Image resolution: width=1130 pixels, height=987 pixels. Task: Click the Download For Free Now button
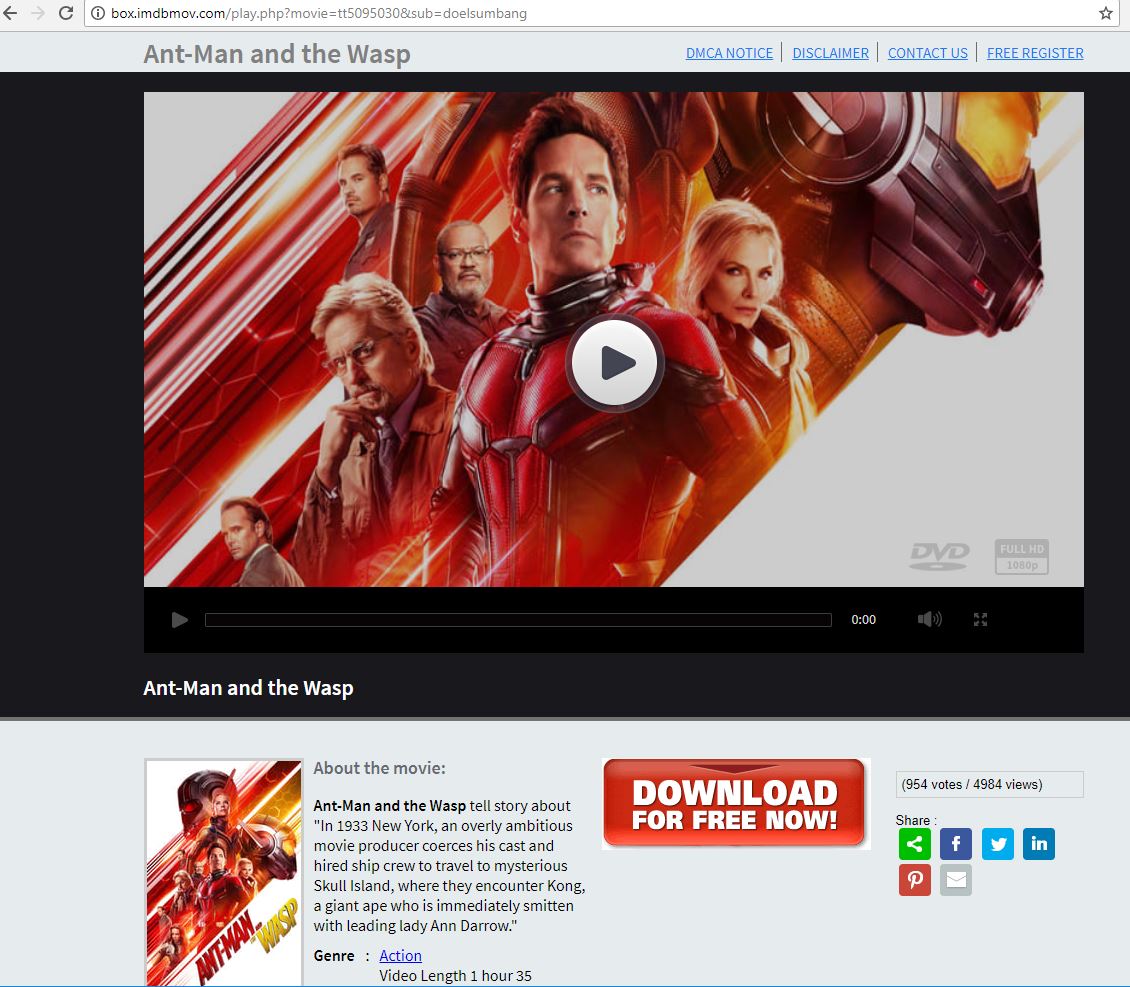735,803
